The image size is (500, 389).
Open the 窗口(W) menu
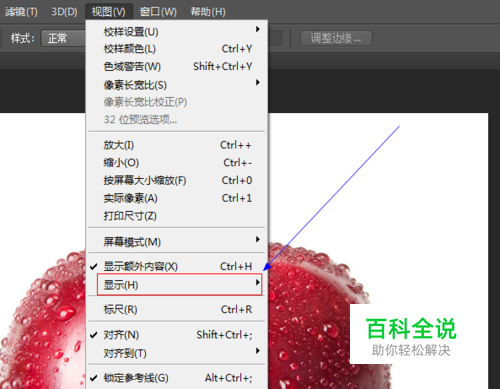pyautogui.click(x=158, y=12)
